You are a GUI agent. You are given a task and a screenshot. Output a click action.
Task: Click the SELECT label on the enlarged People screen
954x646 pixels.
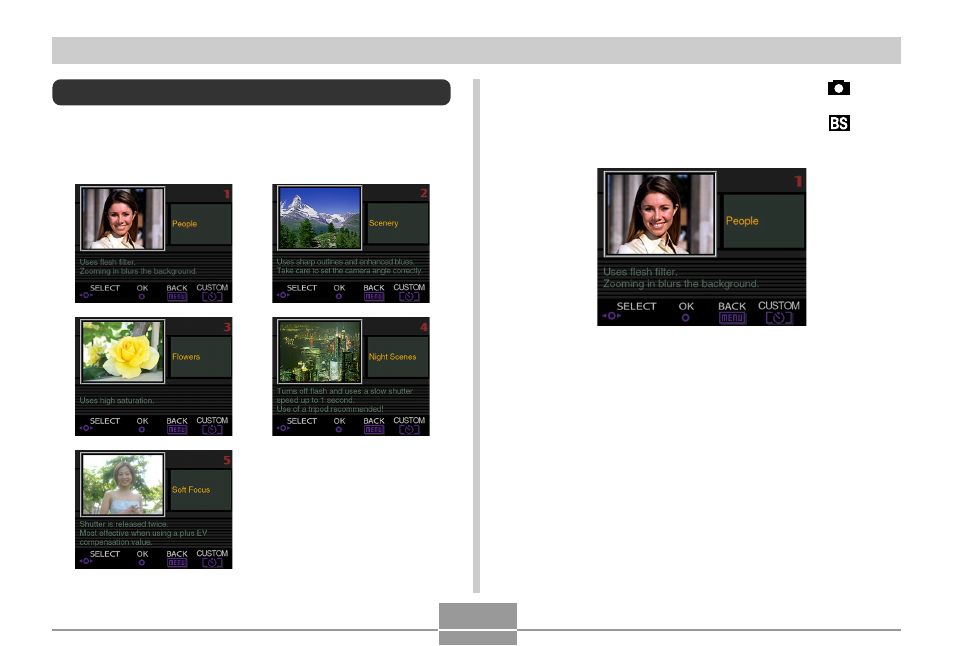636,306
